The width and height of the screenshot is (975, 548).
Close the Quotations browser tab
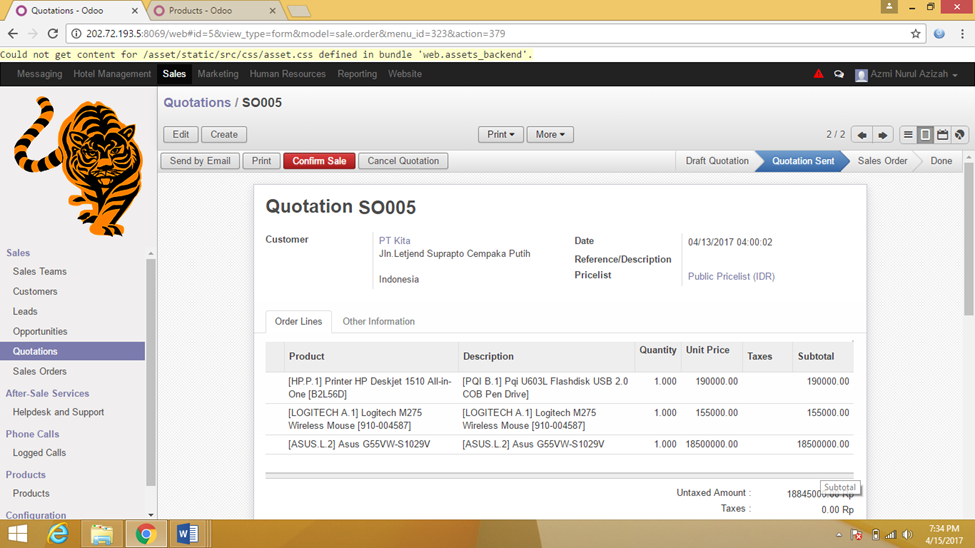[x=134, y=11]
